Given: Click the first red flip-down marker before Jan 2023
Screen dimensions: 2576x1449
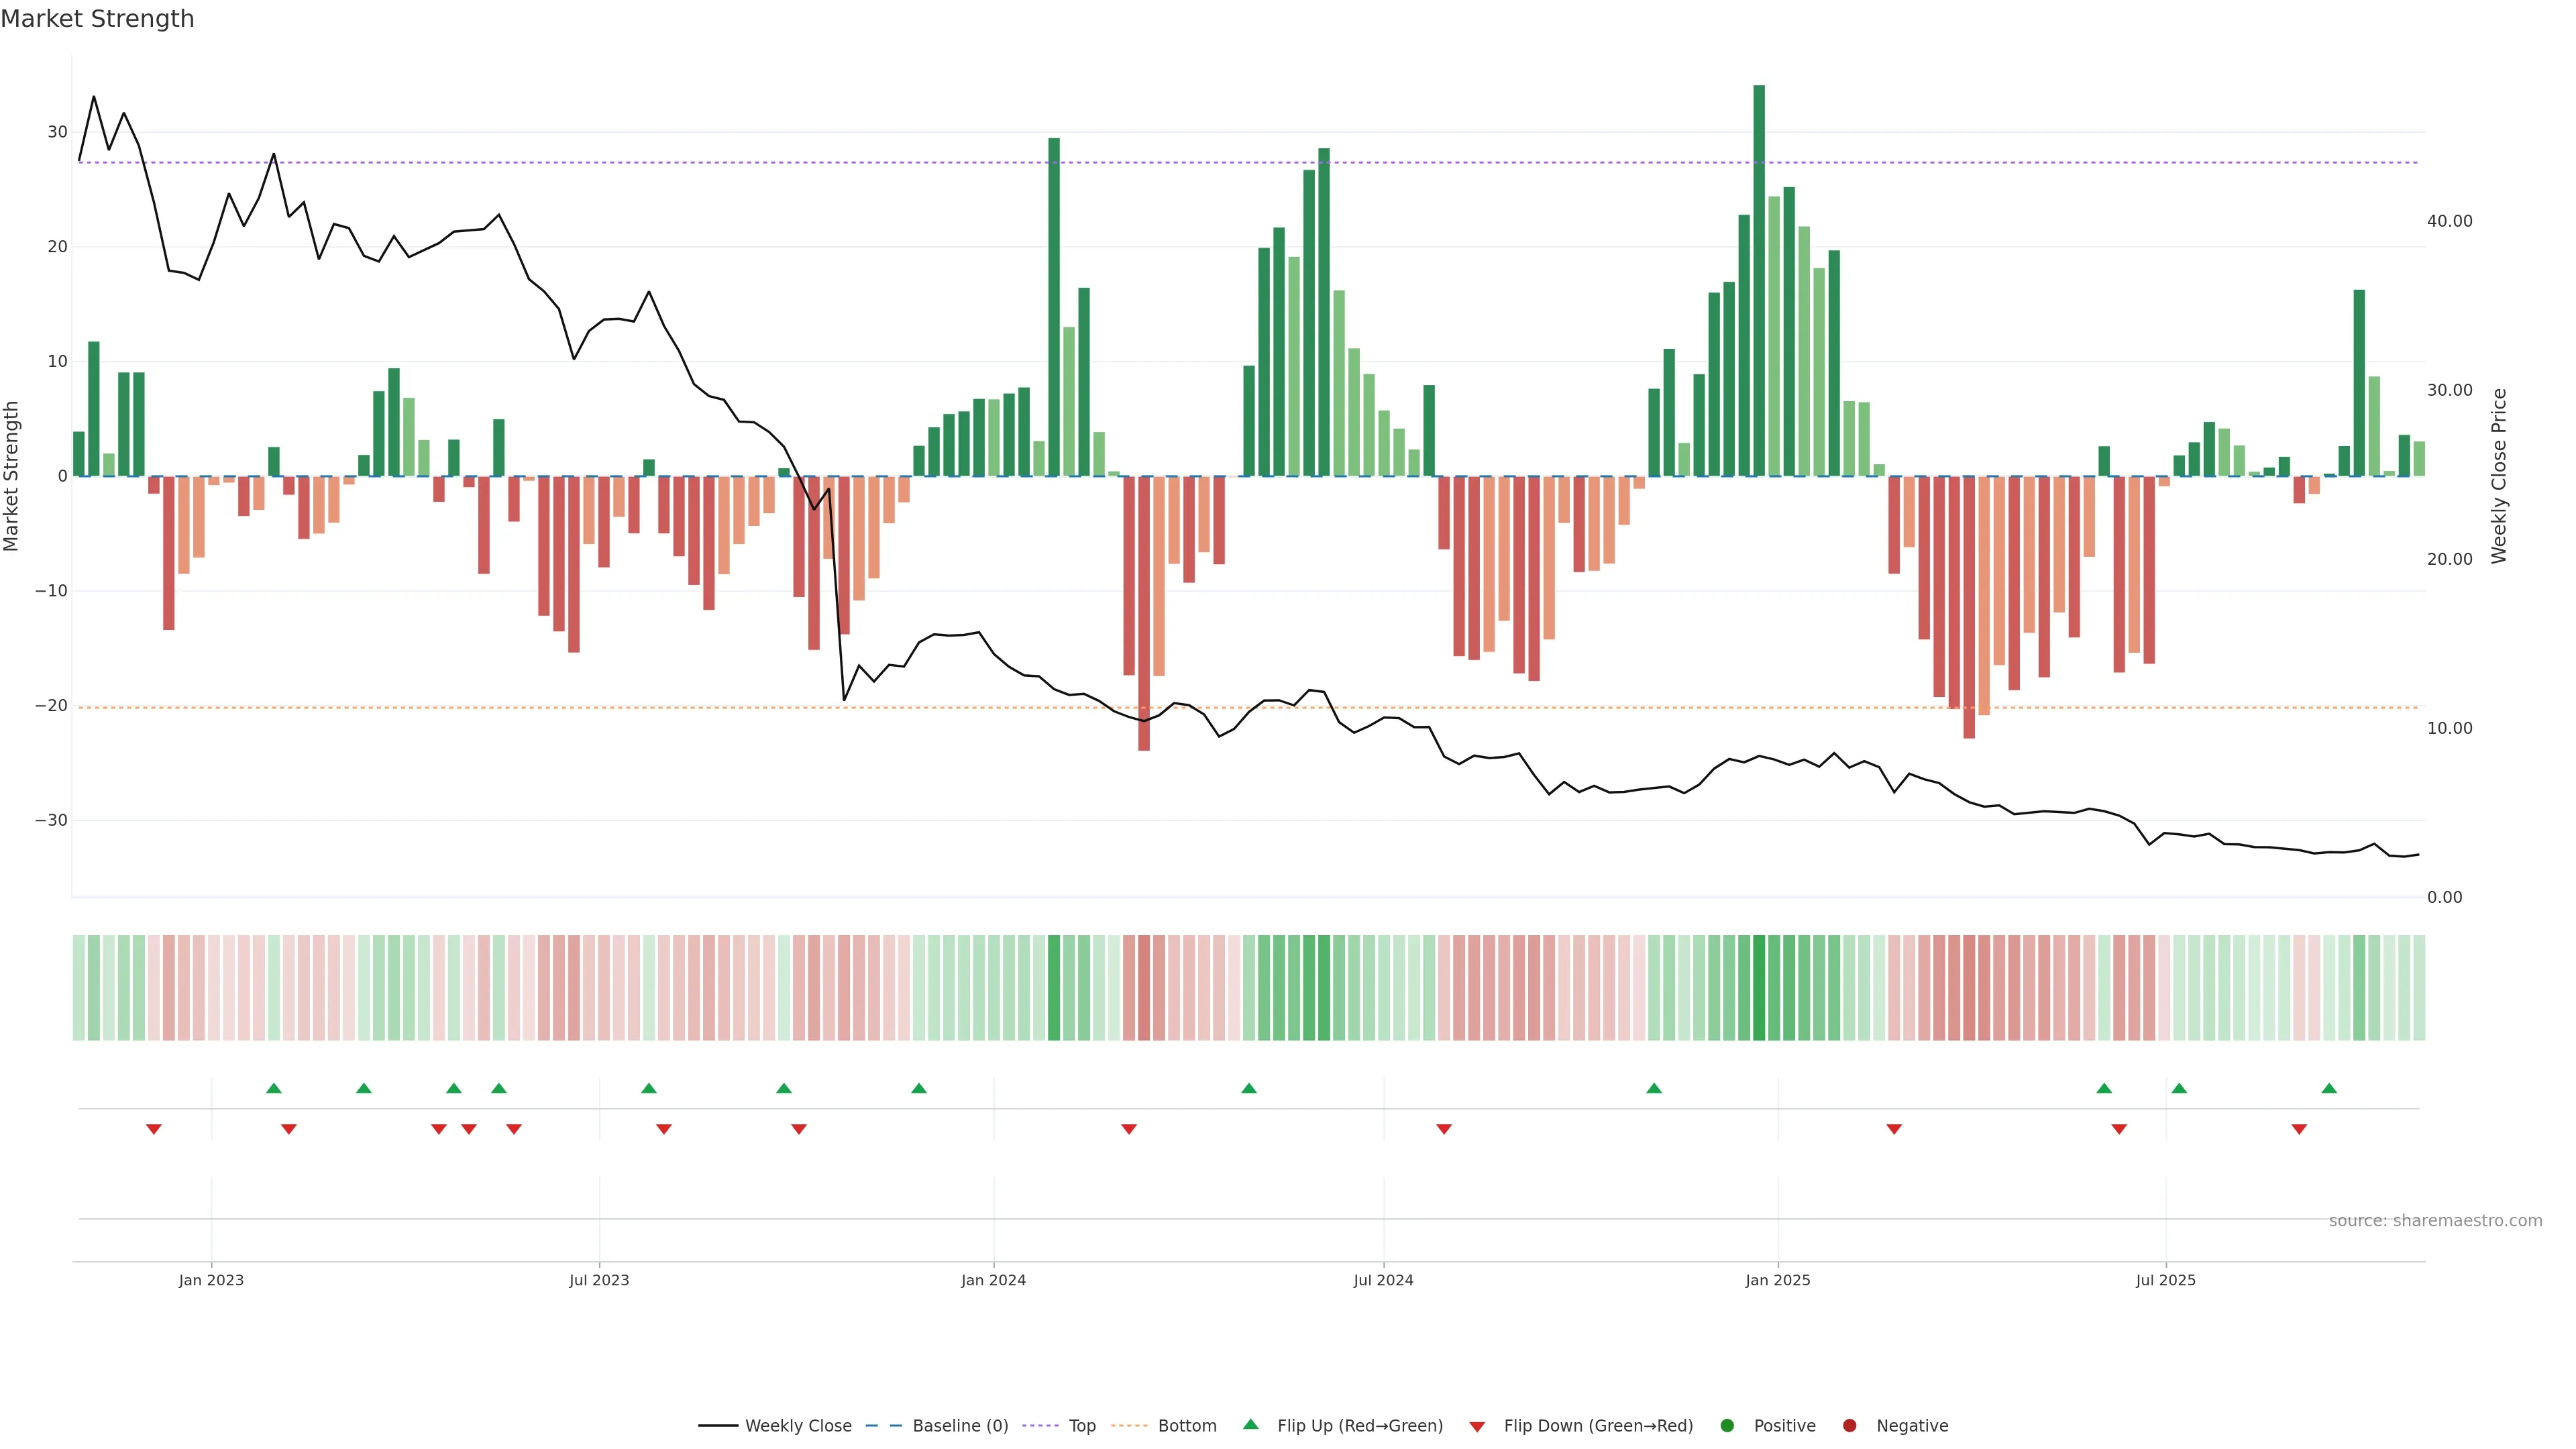Looking at the screenshot, I should point(154,1129).
